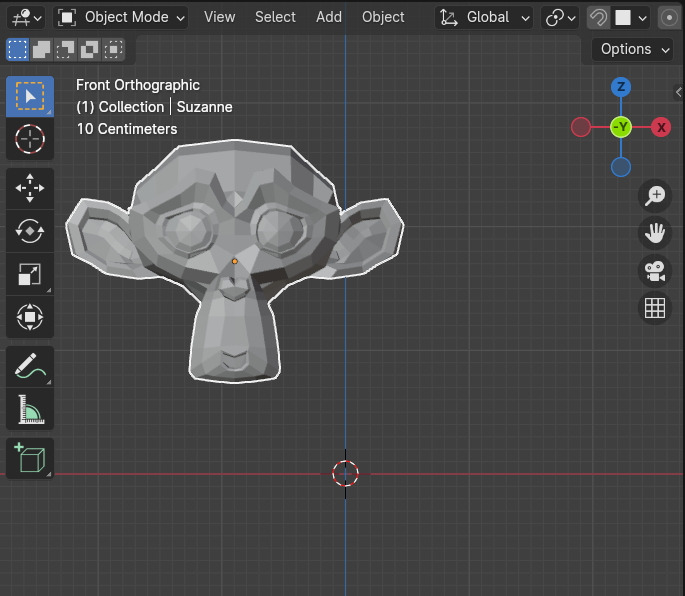Image resolution: width=685 pixels, height=596 pixels.
Task: Click the pan view hand button
Action: (x=655, y=233)
